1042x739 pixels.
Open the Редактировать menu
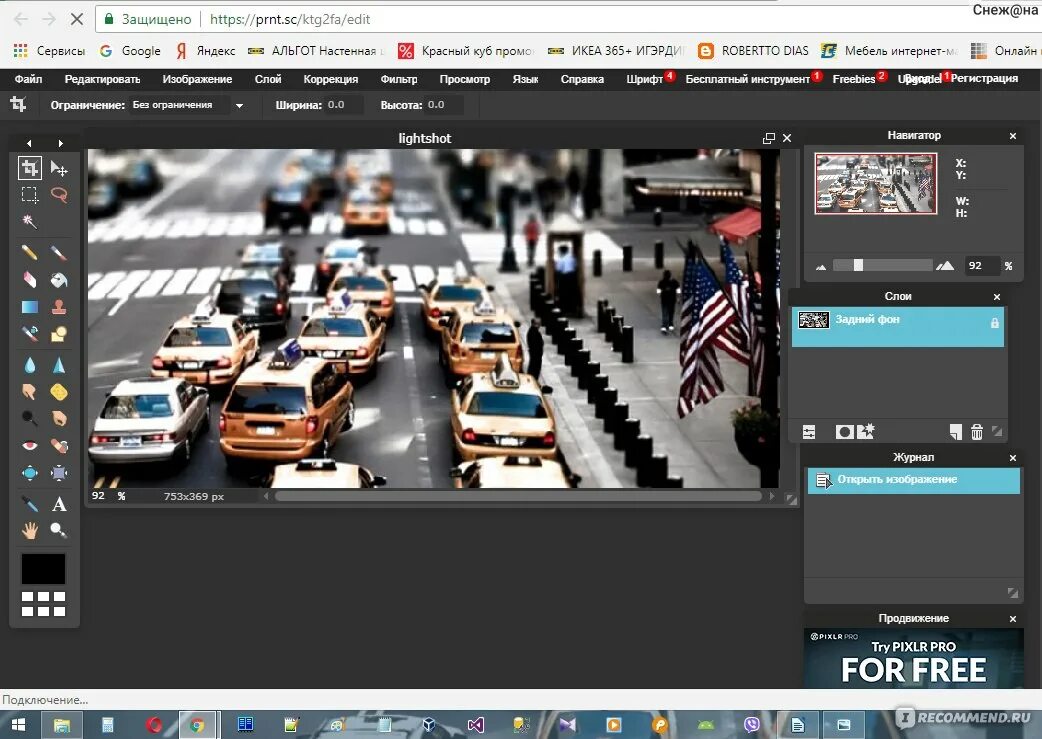click(102, 79)
